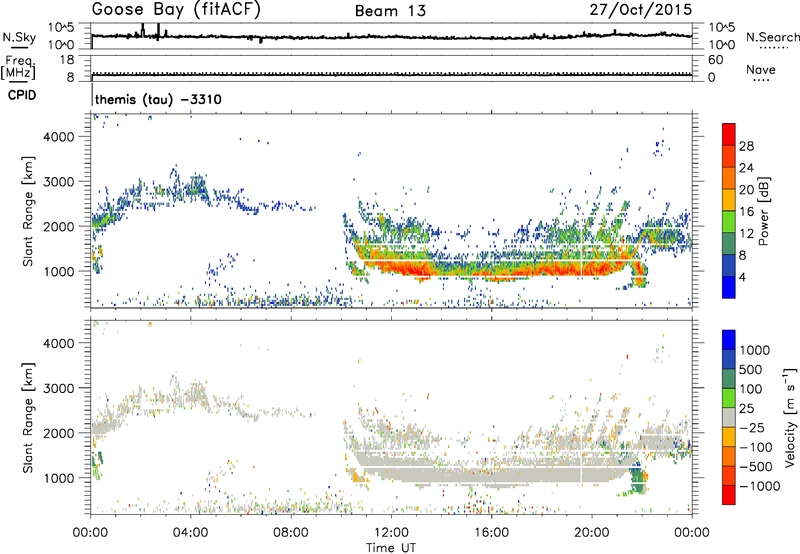Viewport: 800px width, 554px height.
Task: Select the "16" value on Power colorbar
Action: point(746,212)
